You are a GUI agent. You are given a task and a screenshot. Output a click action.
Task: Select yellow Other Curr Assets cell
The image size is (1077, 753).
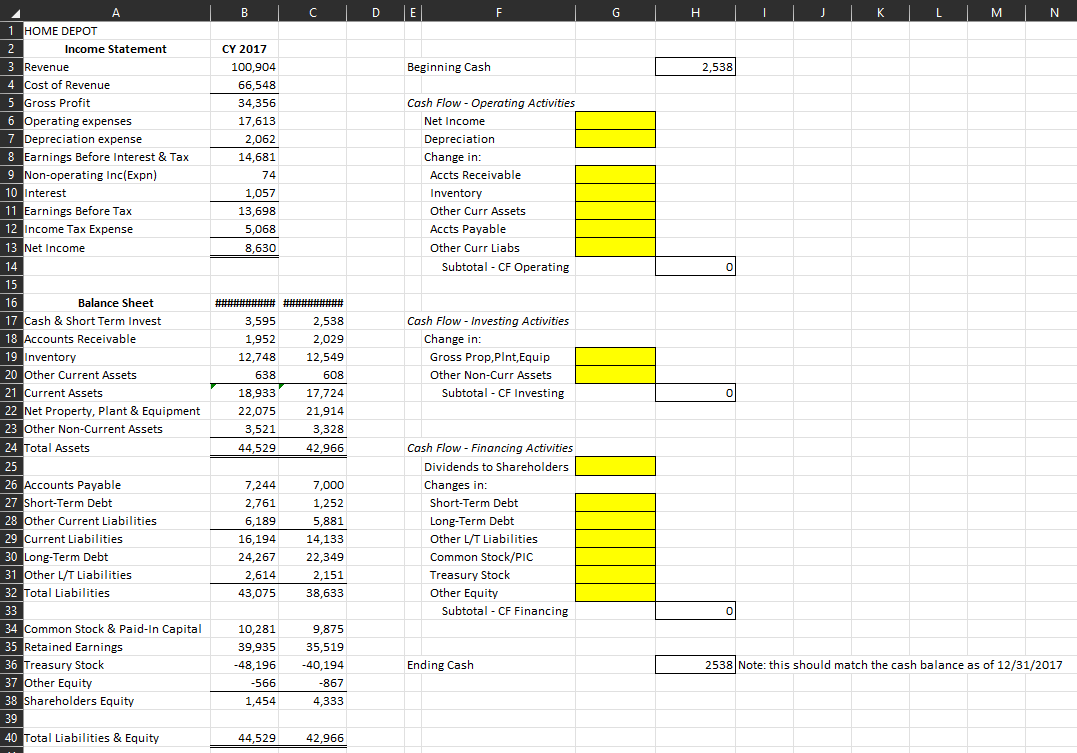tap(615, 211)
